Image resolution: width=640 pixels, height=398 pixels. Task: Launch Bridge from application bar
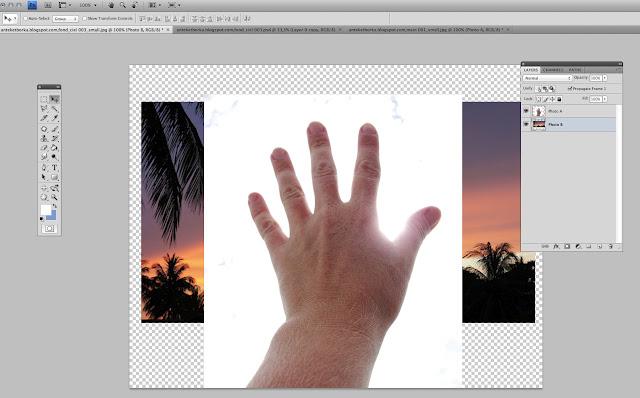[48, 5]
